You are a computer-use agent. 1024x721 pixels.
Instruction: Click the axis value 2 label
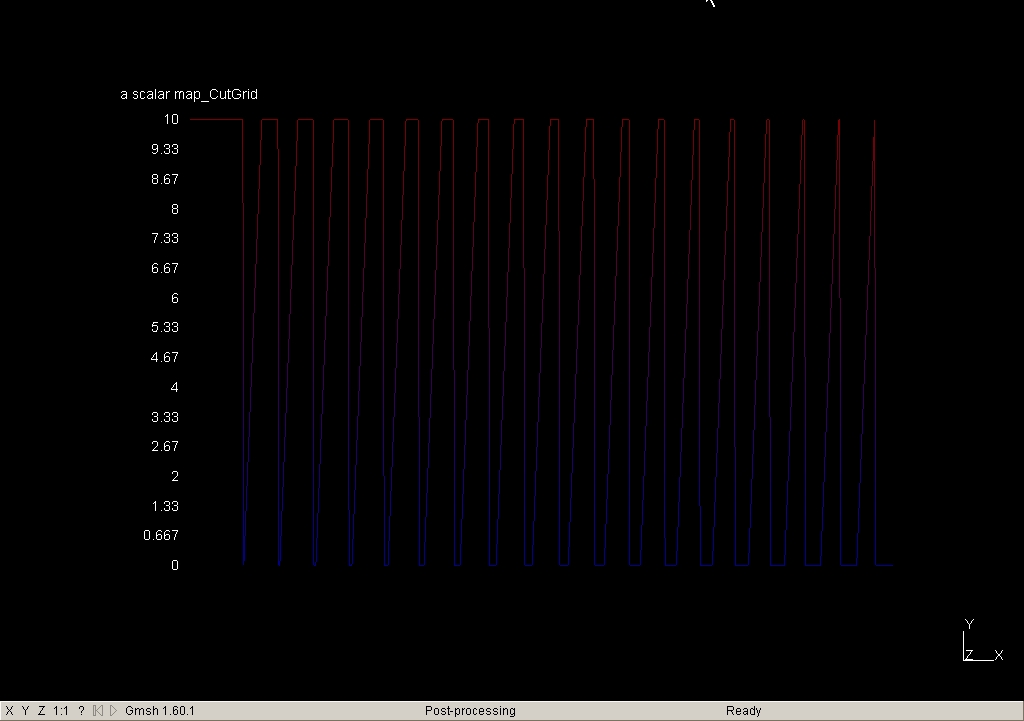(175, 476)
